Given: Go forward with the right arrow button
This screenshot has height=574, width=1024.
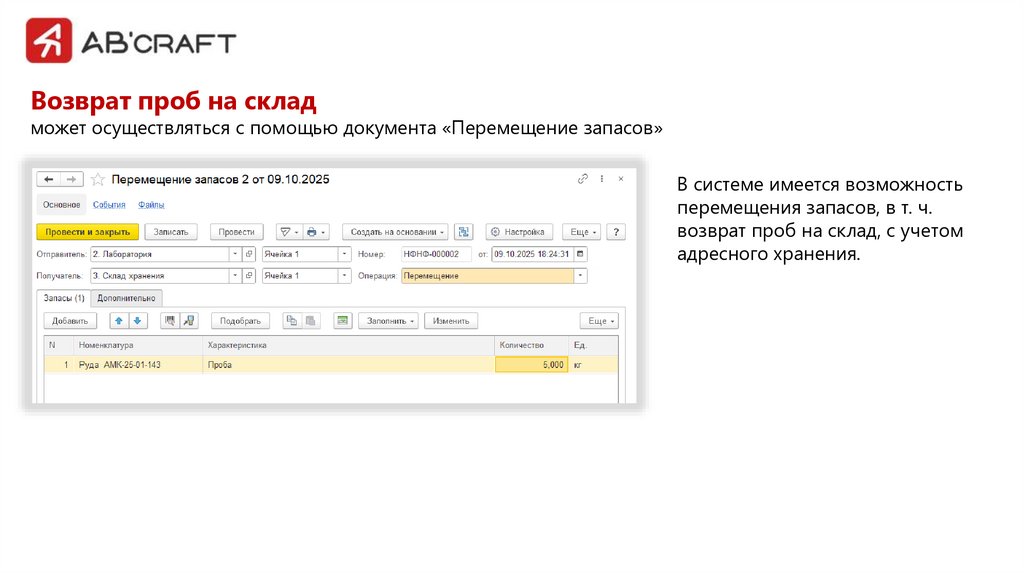Looking at the screenshot, I should click(x=71, y=179).
